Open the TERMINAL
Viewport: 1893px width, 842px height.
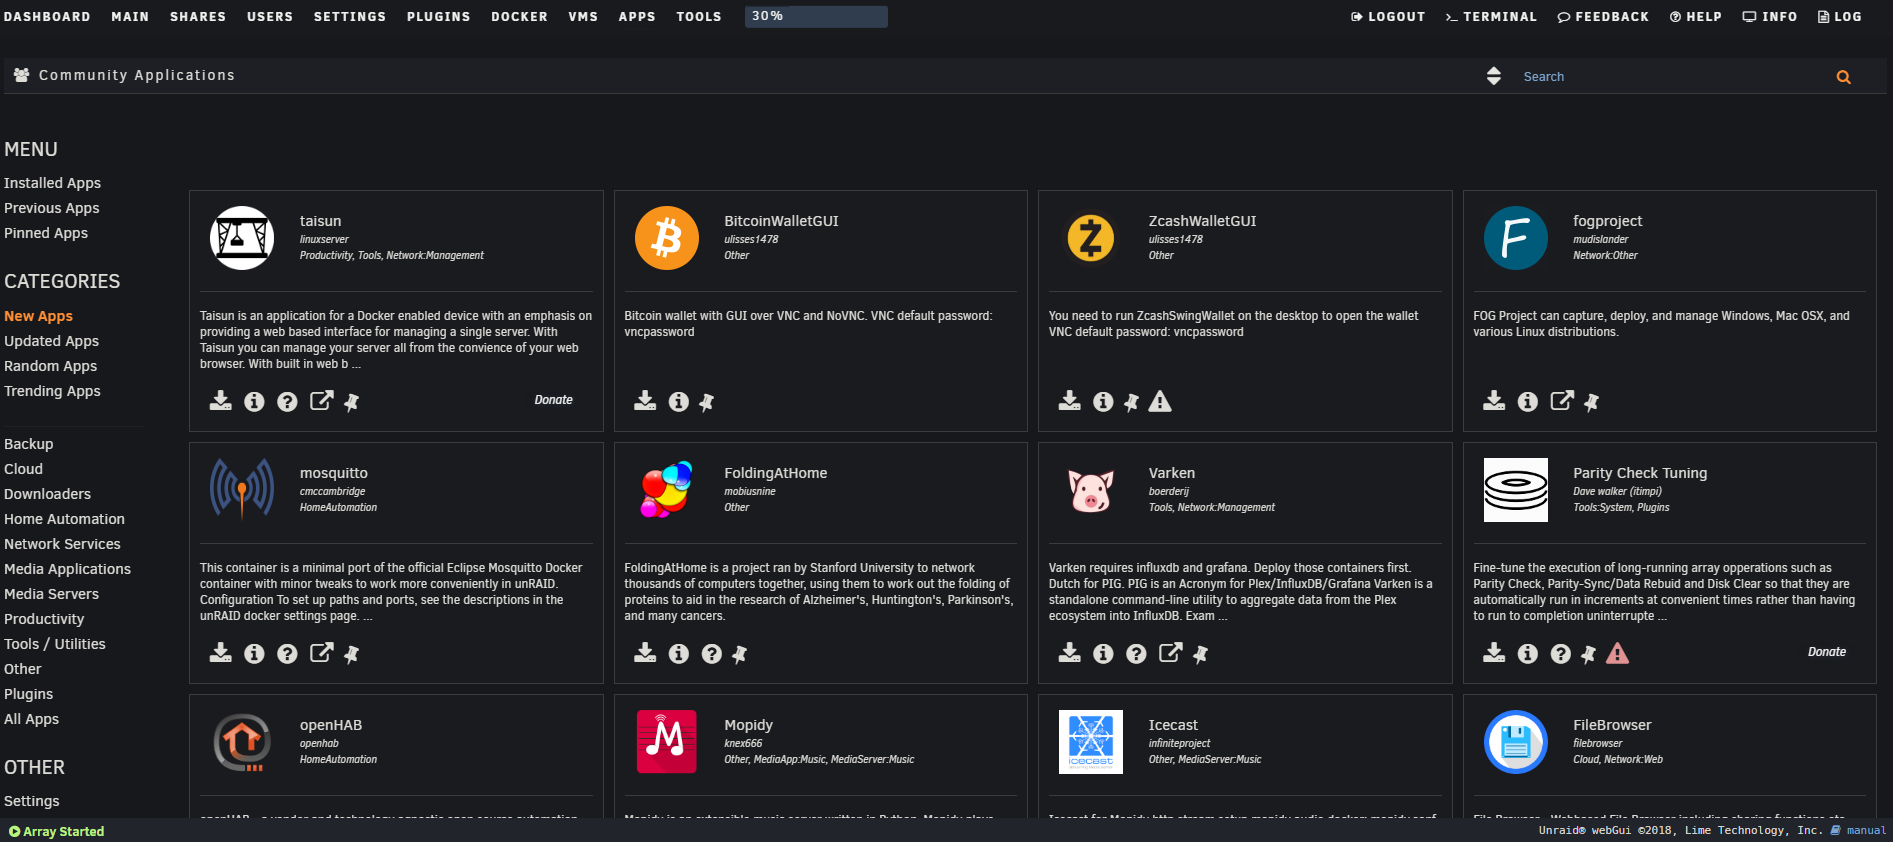[1491, 17]
